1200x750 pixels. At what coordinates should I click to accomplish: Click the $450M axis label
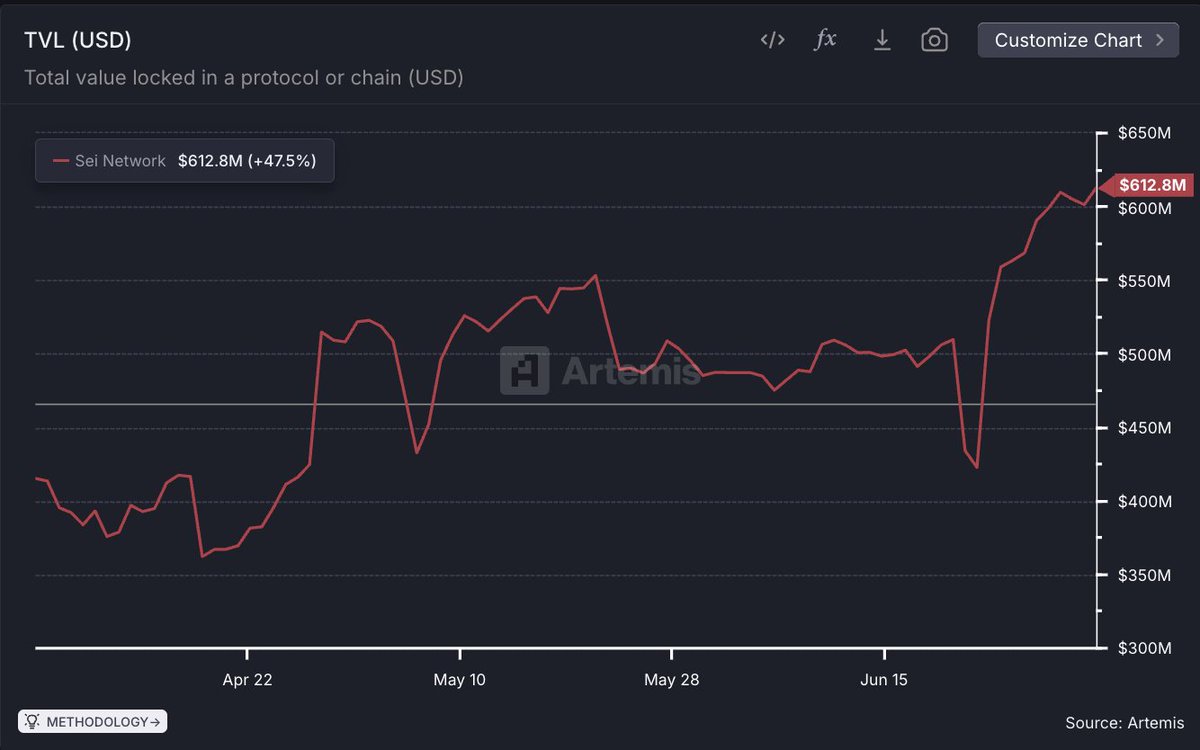[x=1145, y=428]
